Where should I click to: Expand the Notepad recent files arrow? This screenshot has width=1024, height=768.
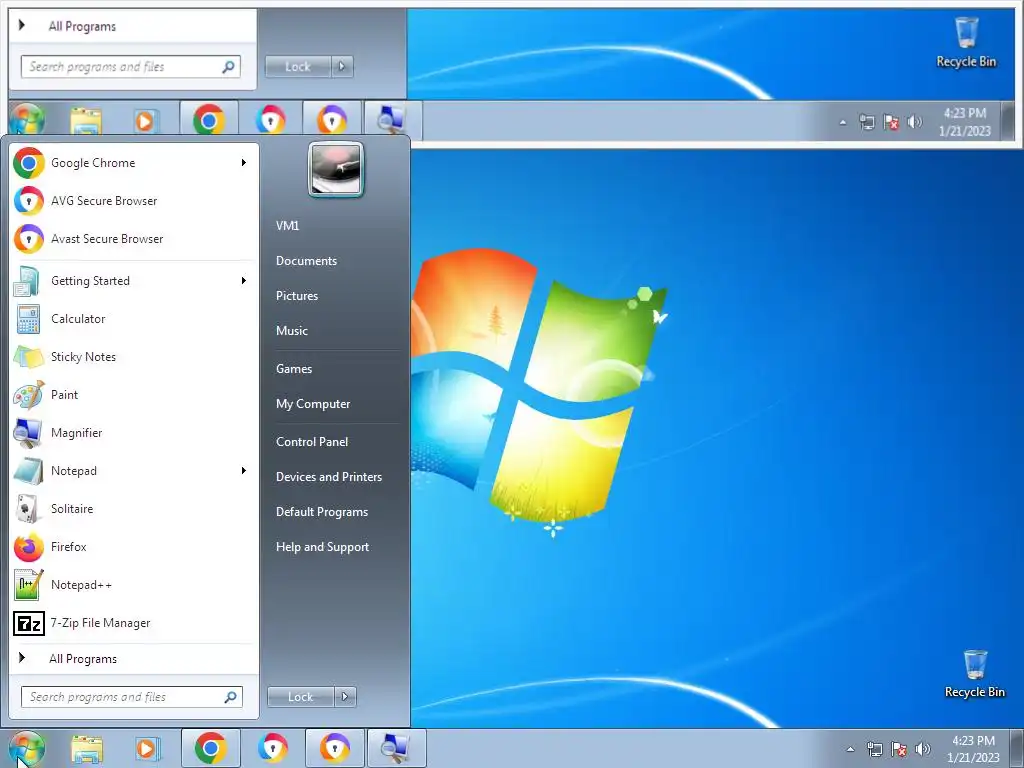point(244,470)
